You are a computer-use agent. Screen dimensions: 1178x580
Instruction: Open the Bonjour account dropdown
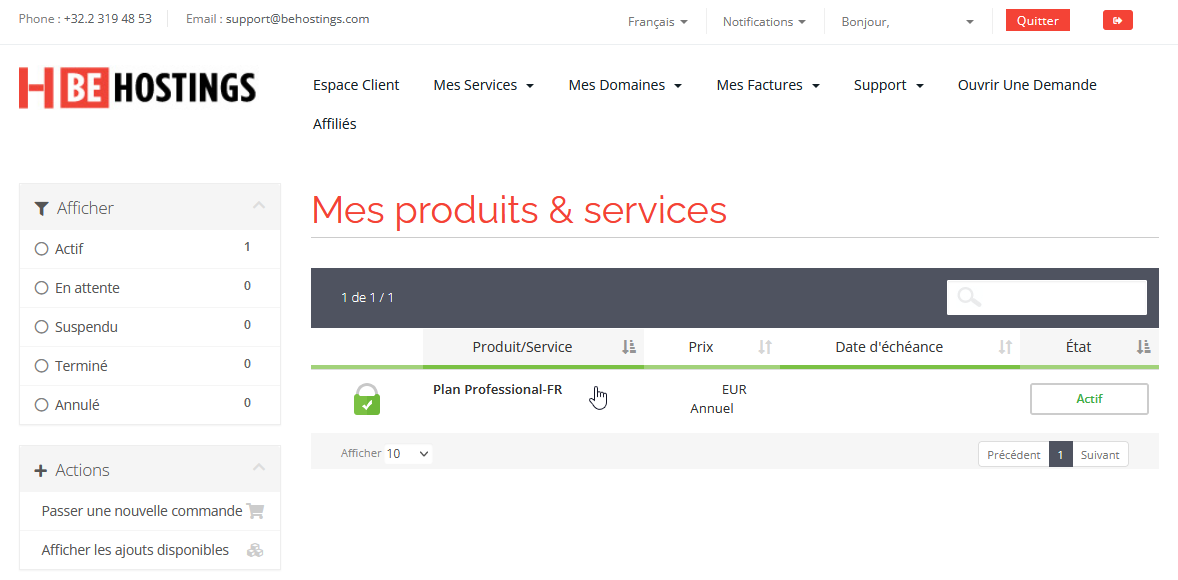908,22
